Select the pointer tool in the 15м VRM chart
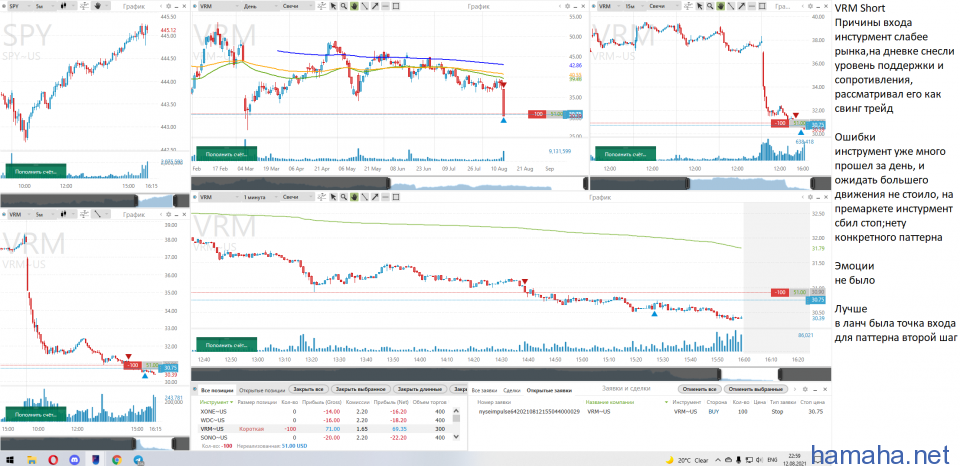Viewport: 960px width, 466px height. pyautogui.click(x=700, y=6)
